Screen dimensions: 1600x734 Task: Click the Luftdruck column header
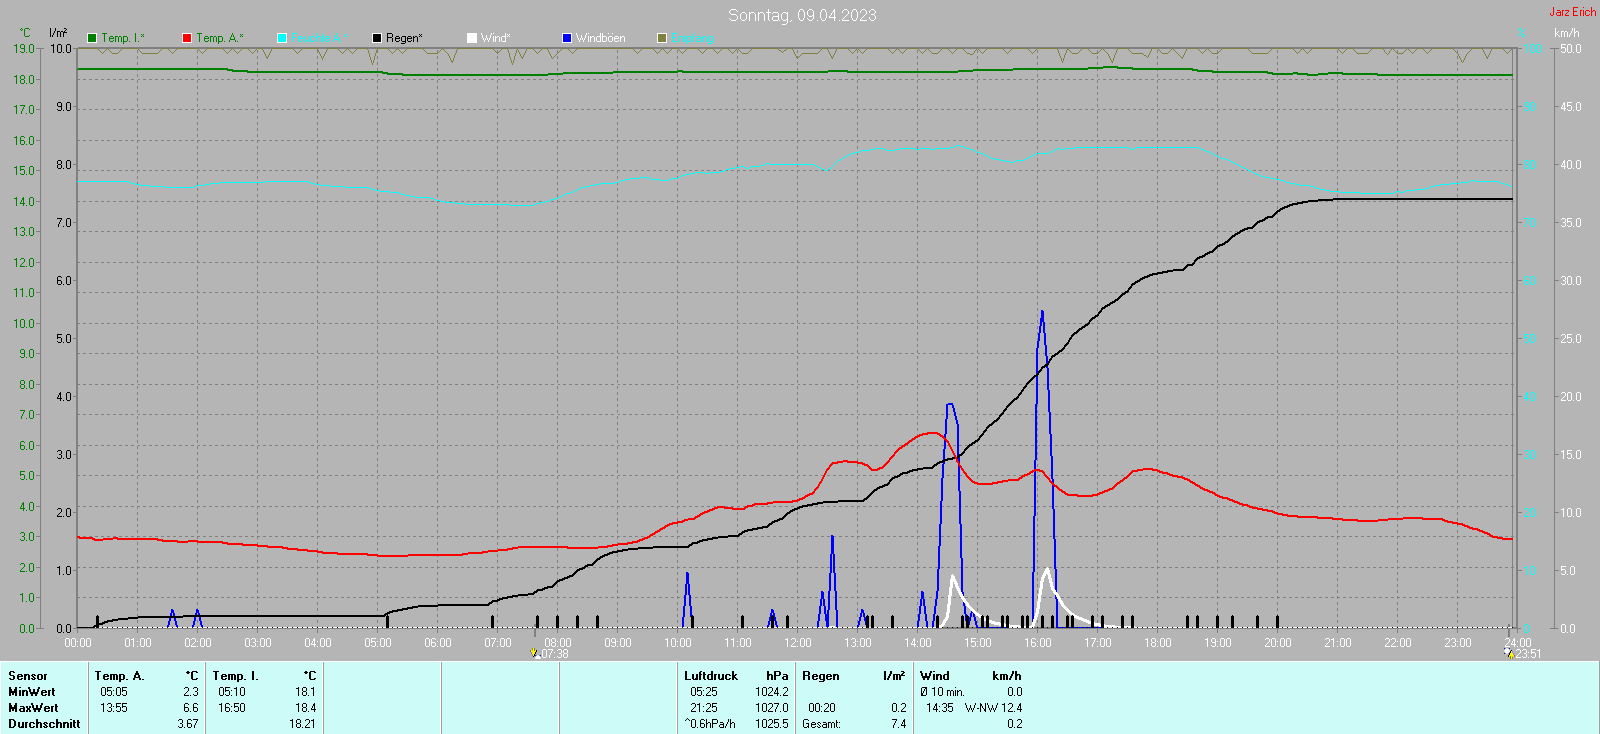pos(711,676)
